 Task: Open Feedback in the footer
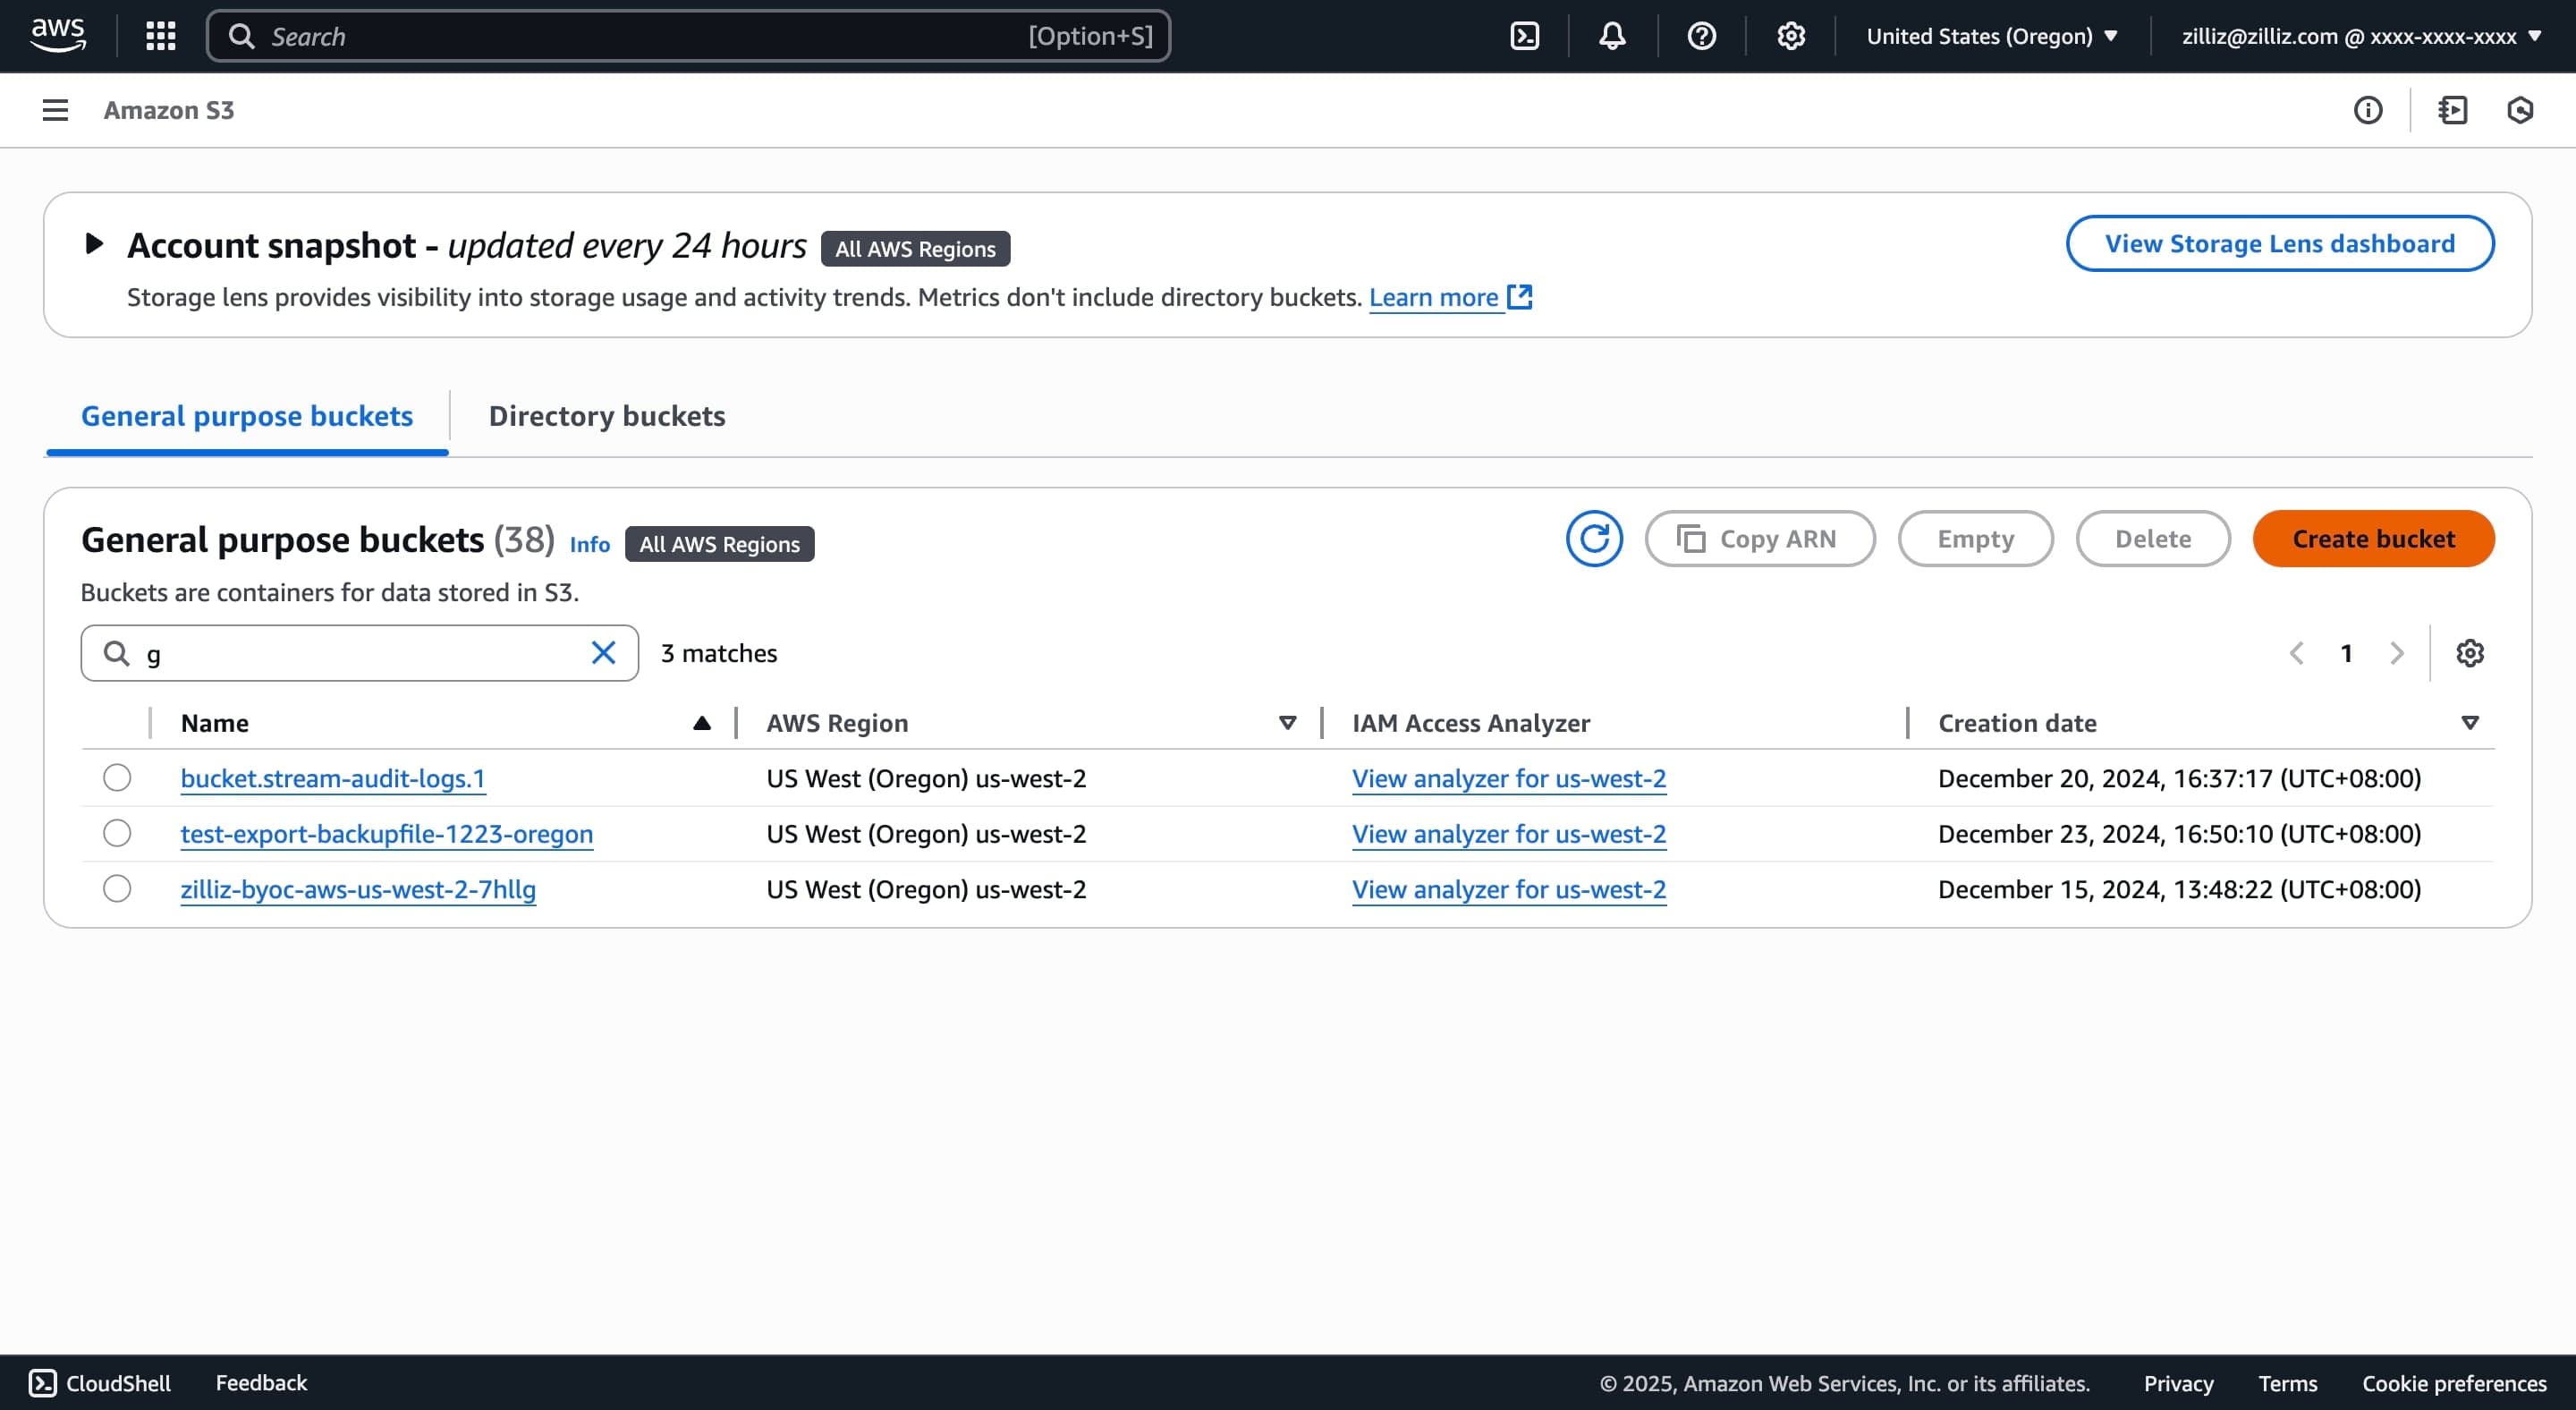[261, 1383]
